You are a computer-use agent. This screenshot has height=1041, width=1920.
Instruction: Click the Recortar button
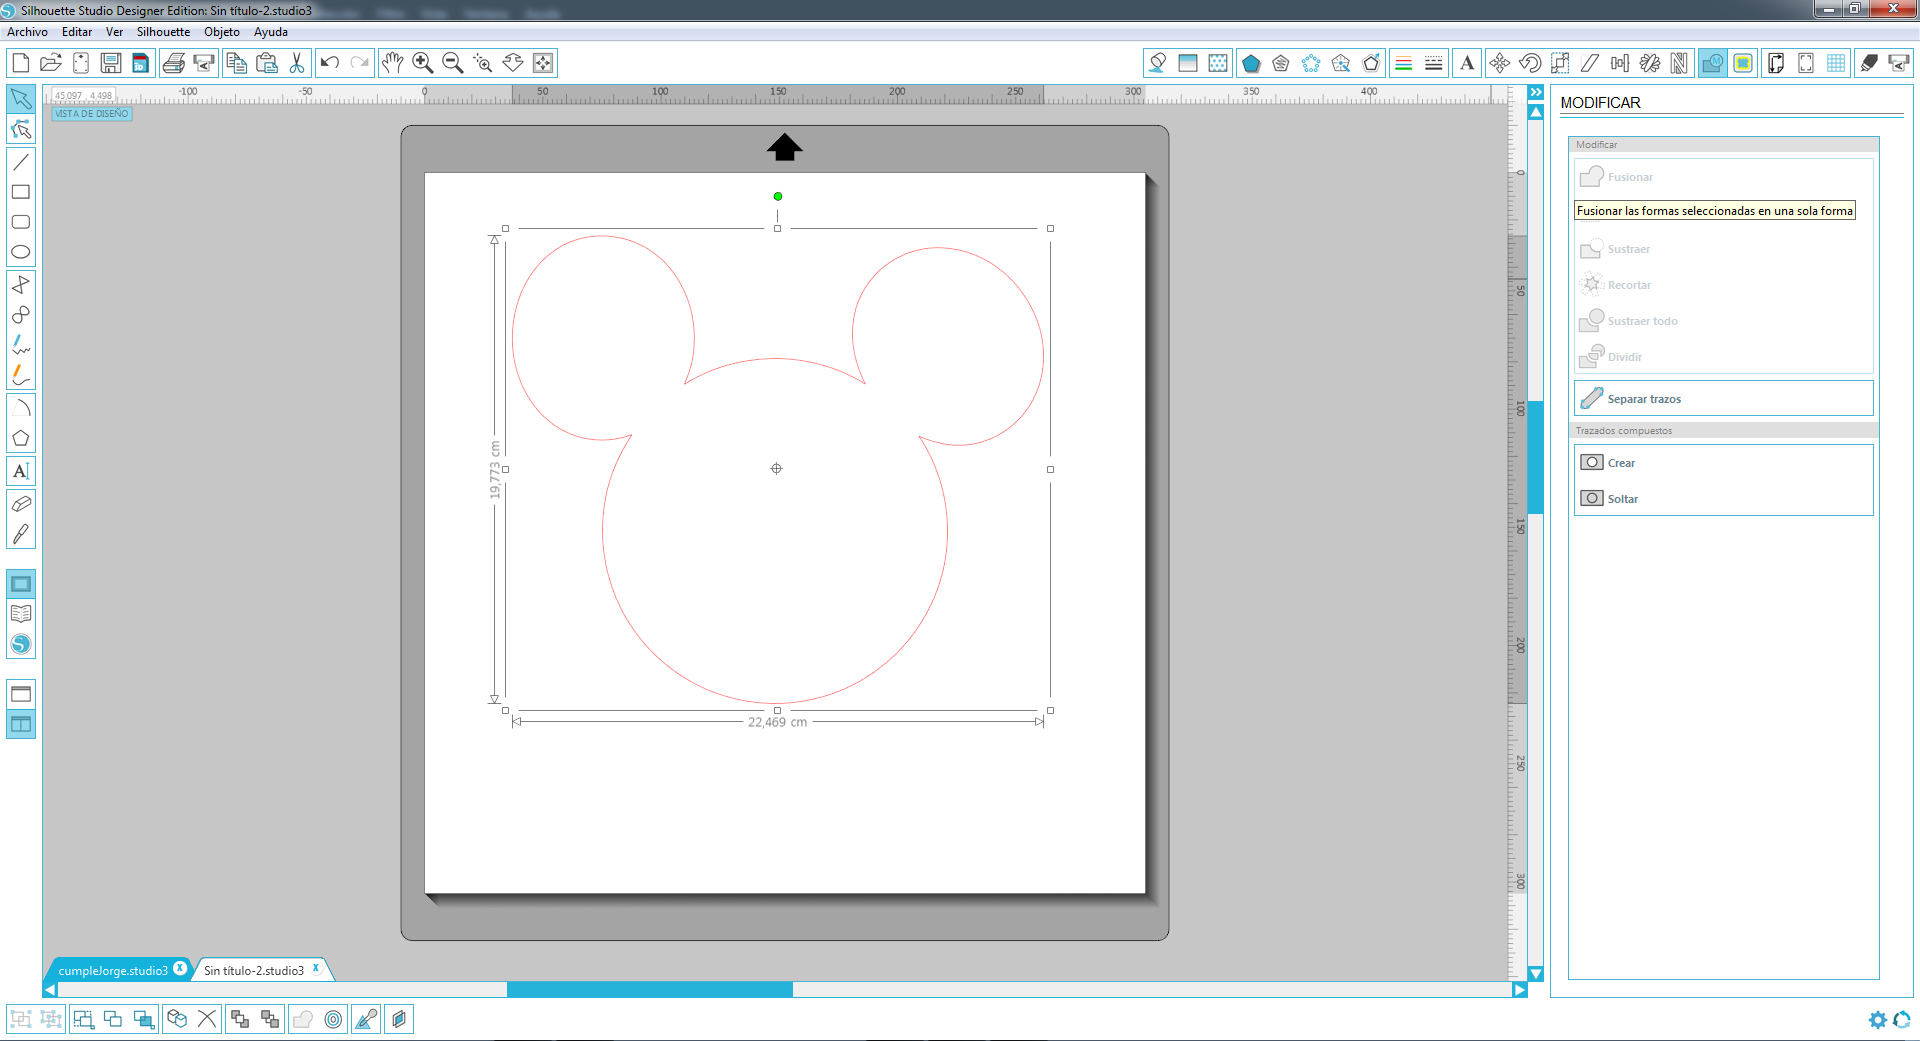point(1723,285)
